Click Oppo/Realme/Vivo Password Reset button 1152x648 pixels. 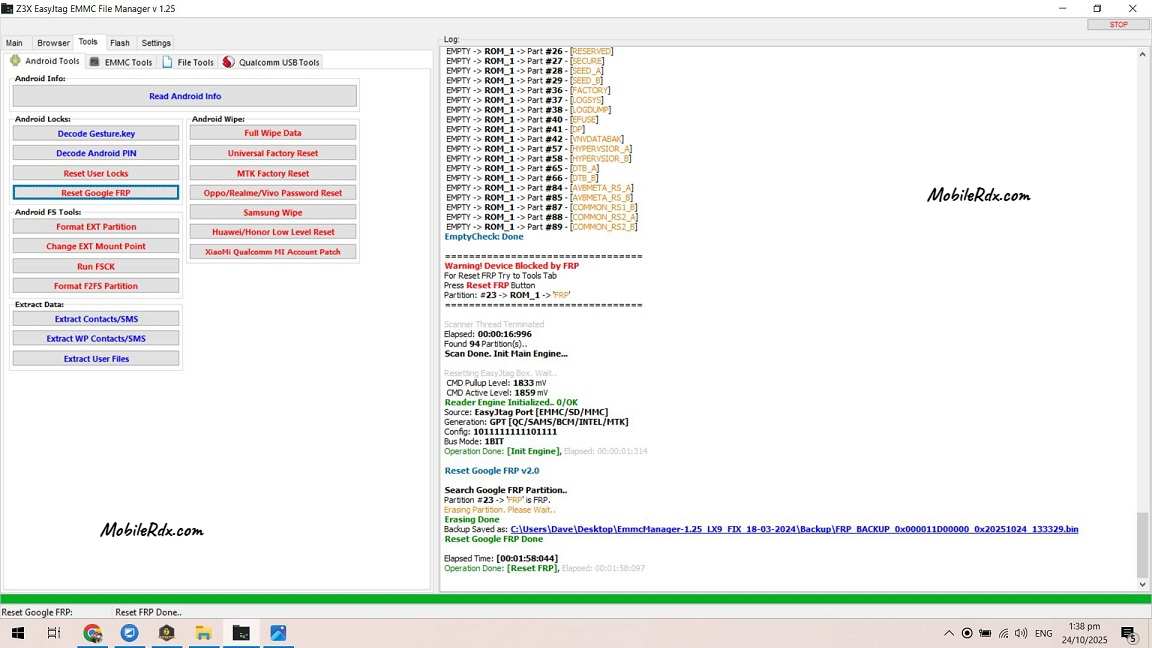click(273, 192)
